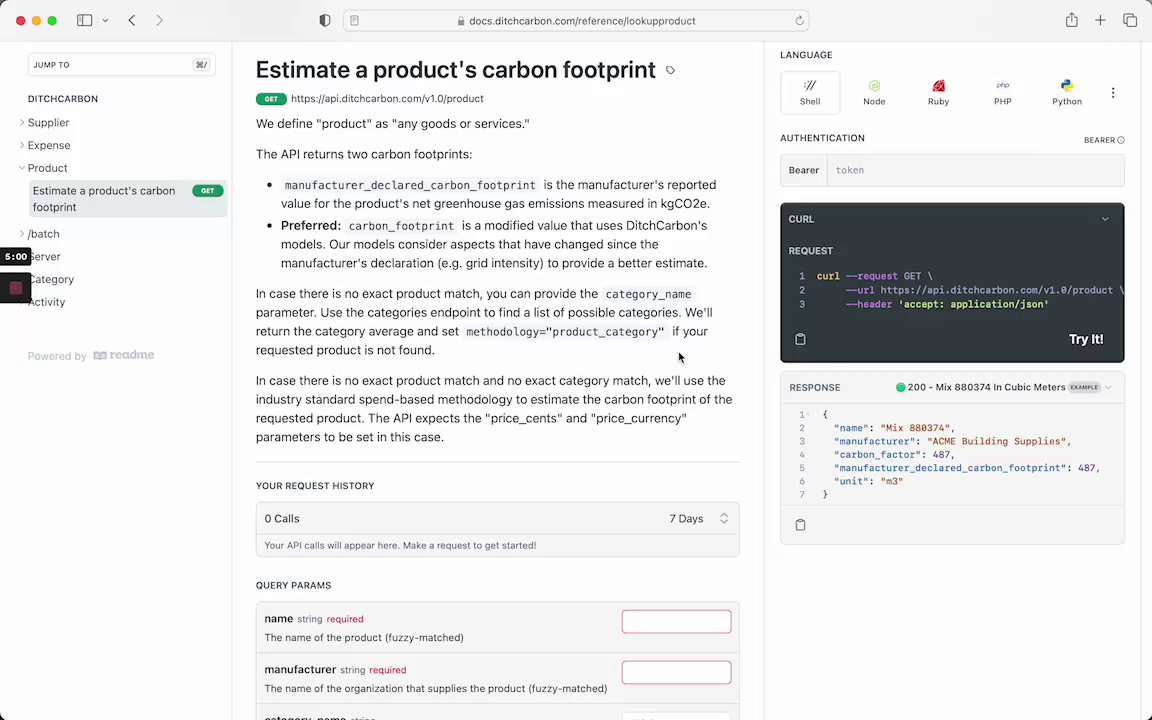This screenshot has width=1152, height=720.
Task: Click the GET method badge under title
Action: pyautogui.click(x=271, y=98)
